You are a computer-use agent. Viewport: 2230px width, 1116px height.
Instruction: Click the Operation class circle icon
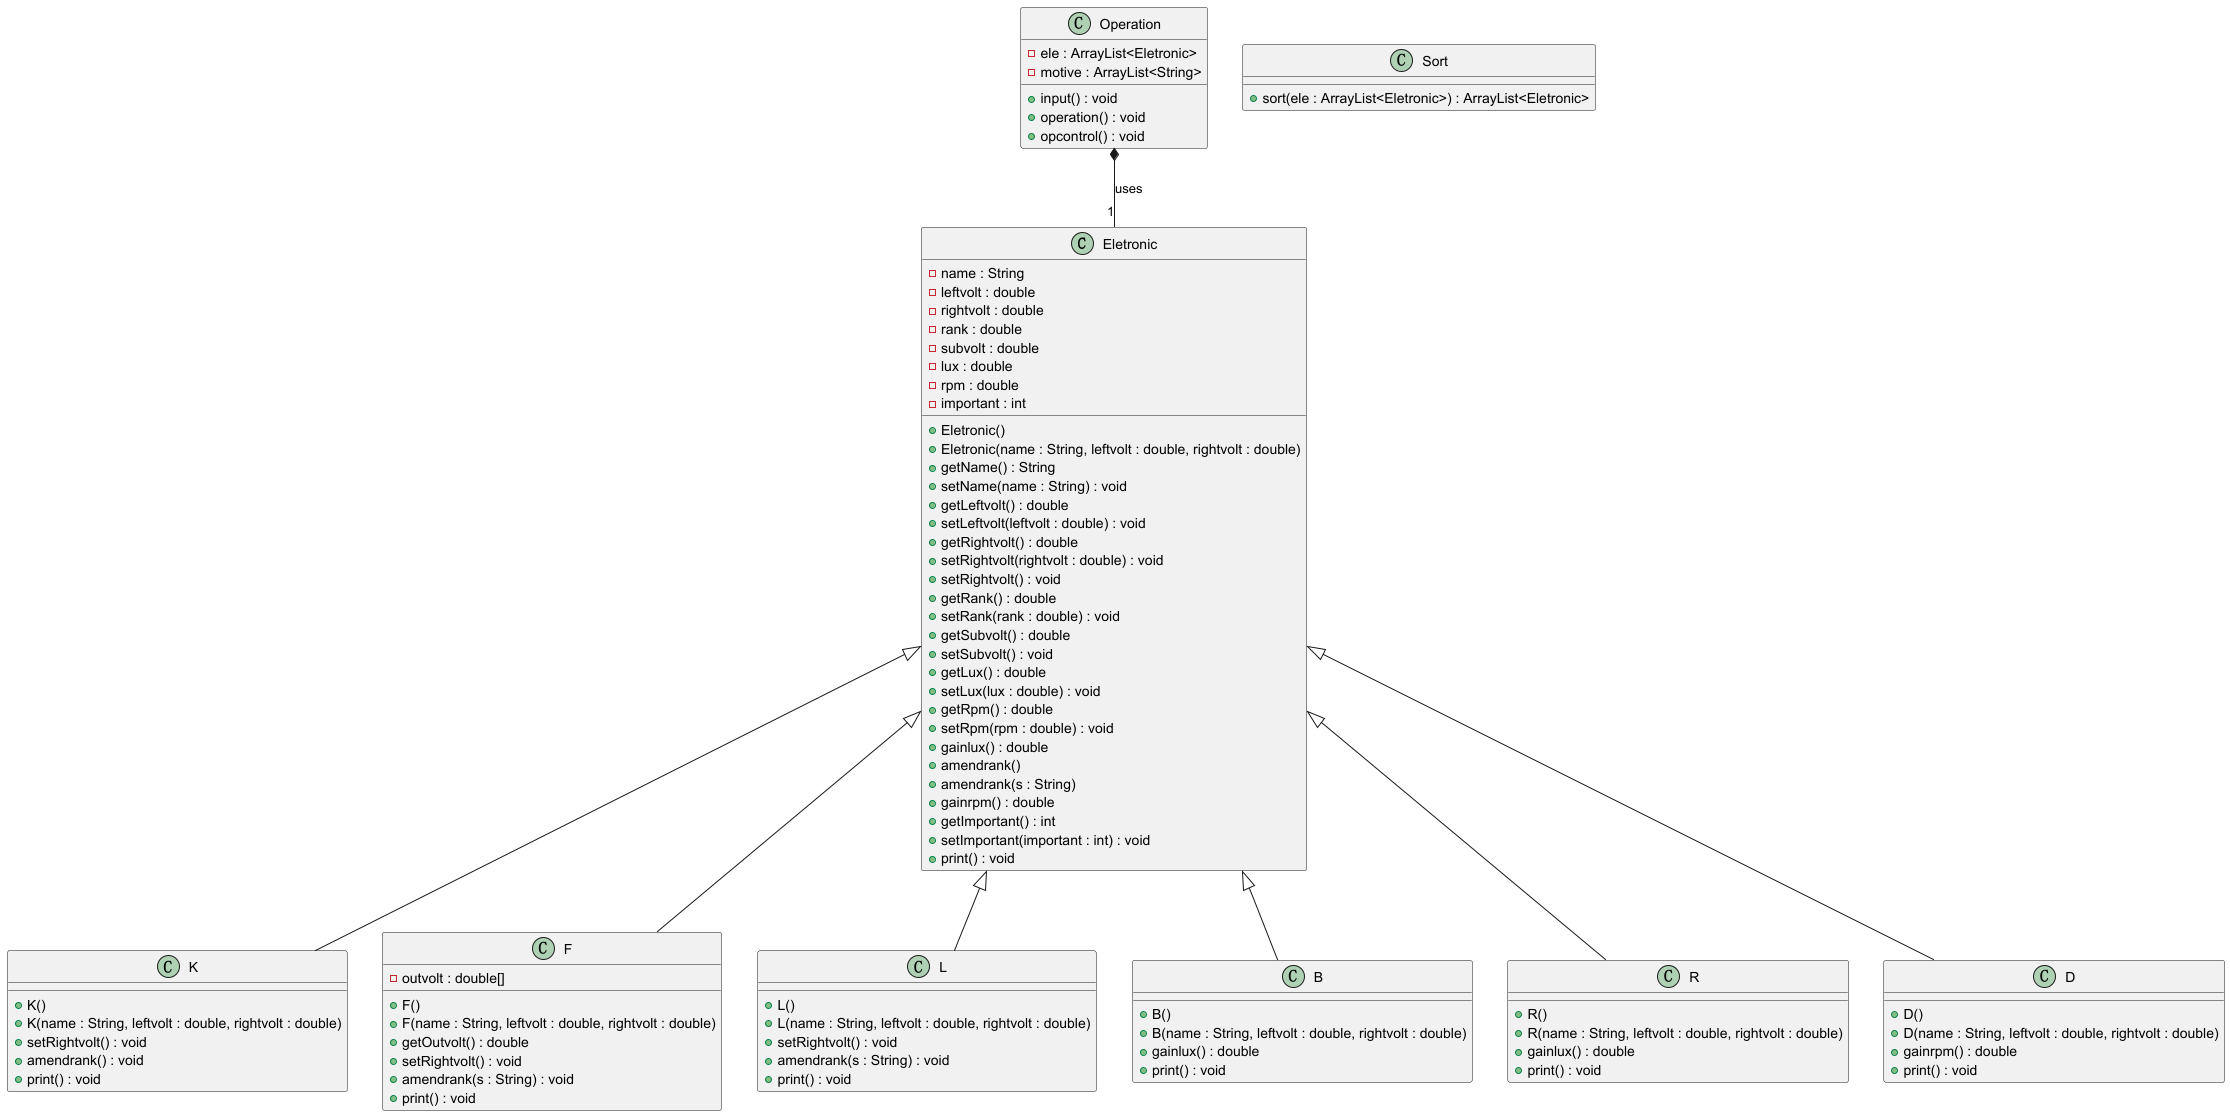coord(1079,24)
